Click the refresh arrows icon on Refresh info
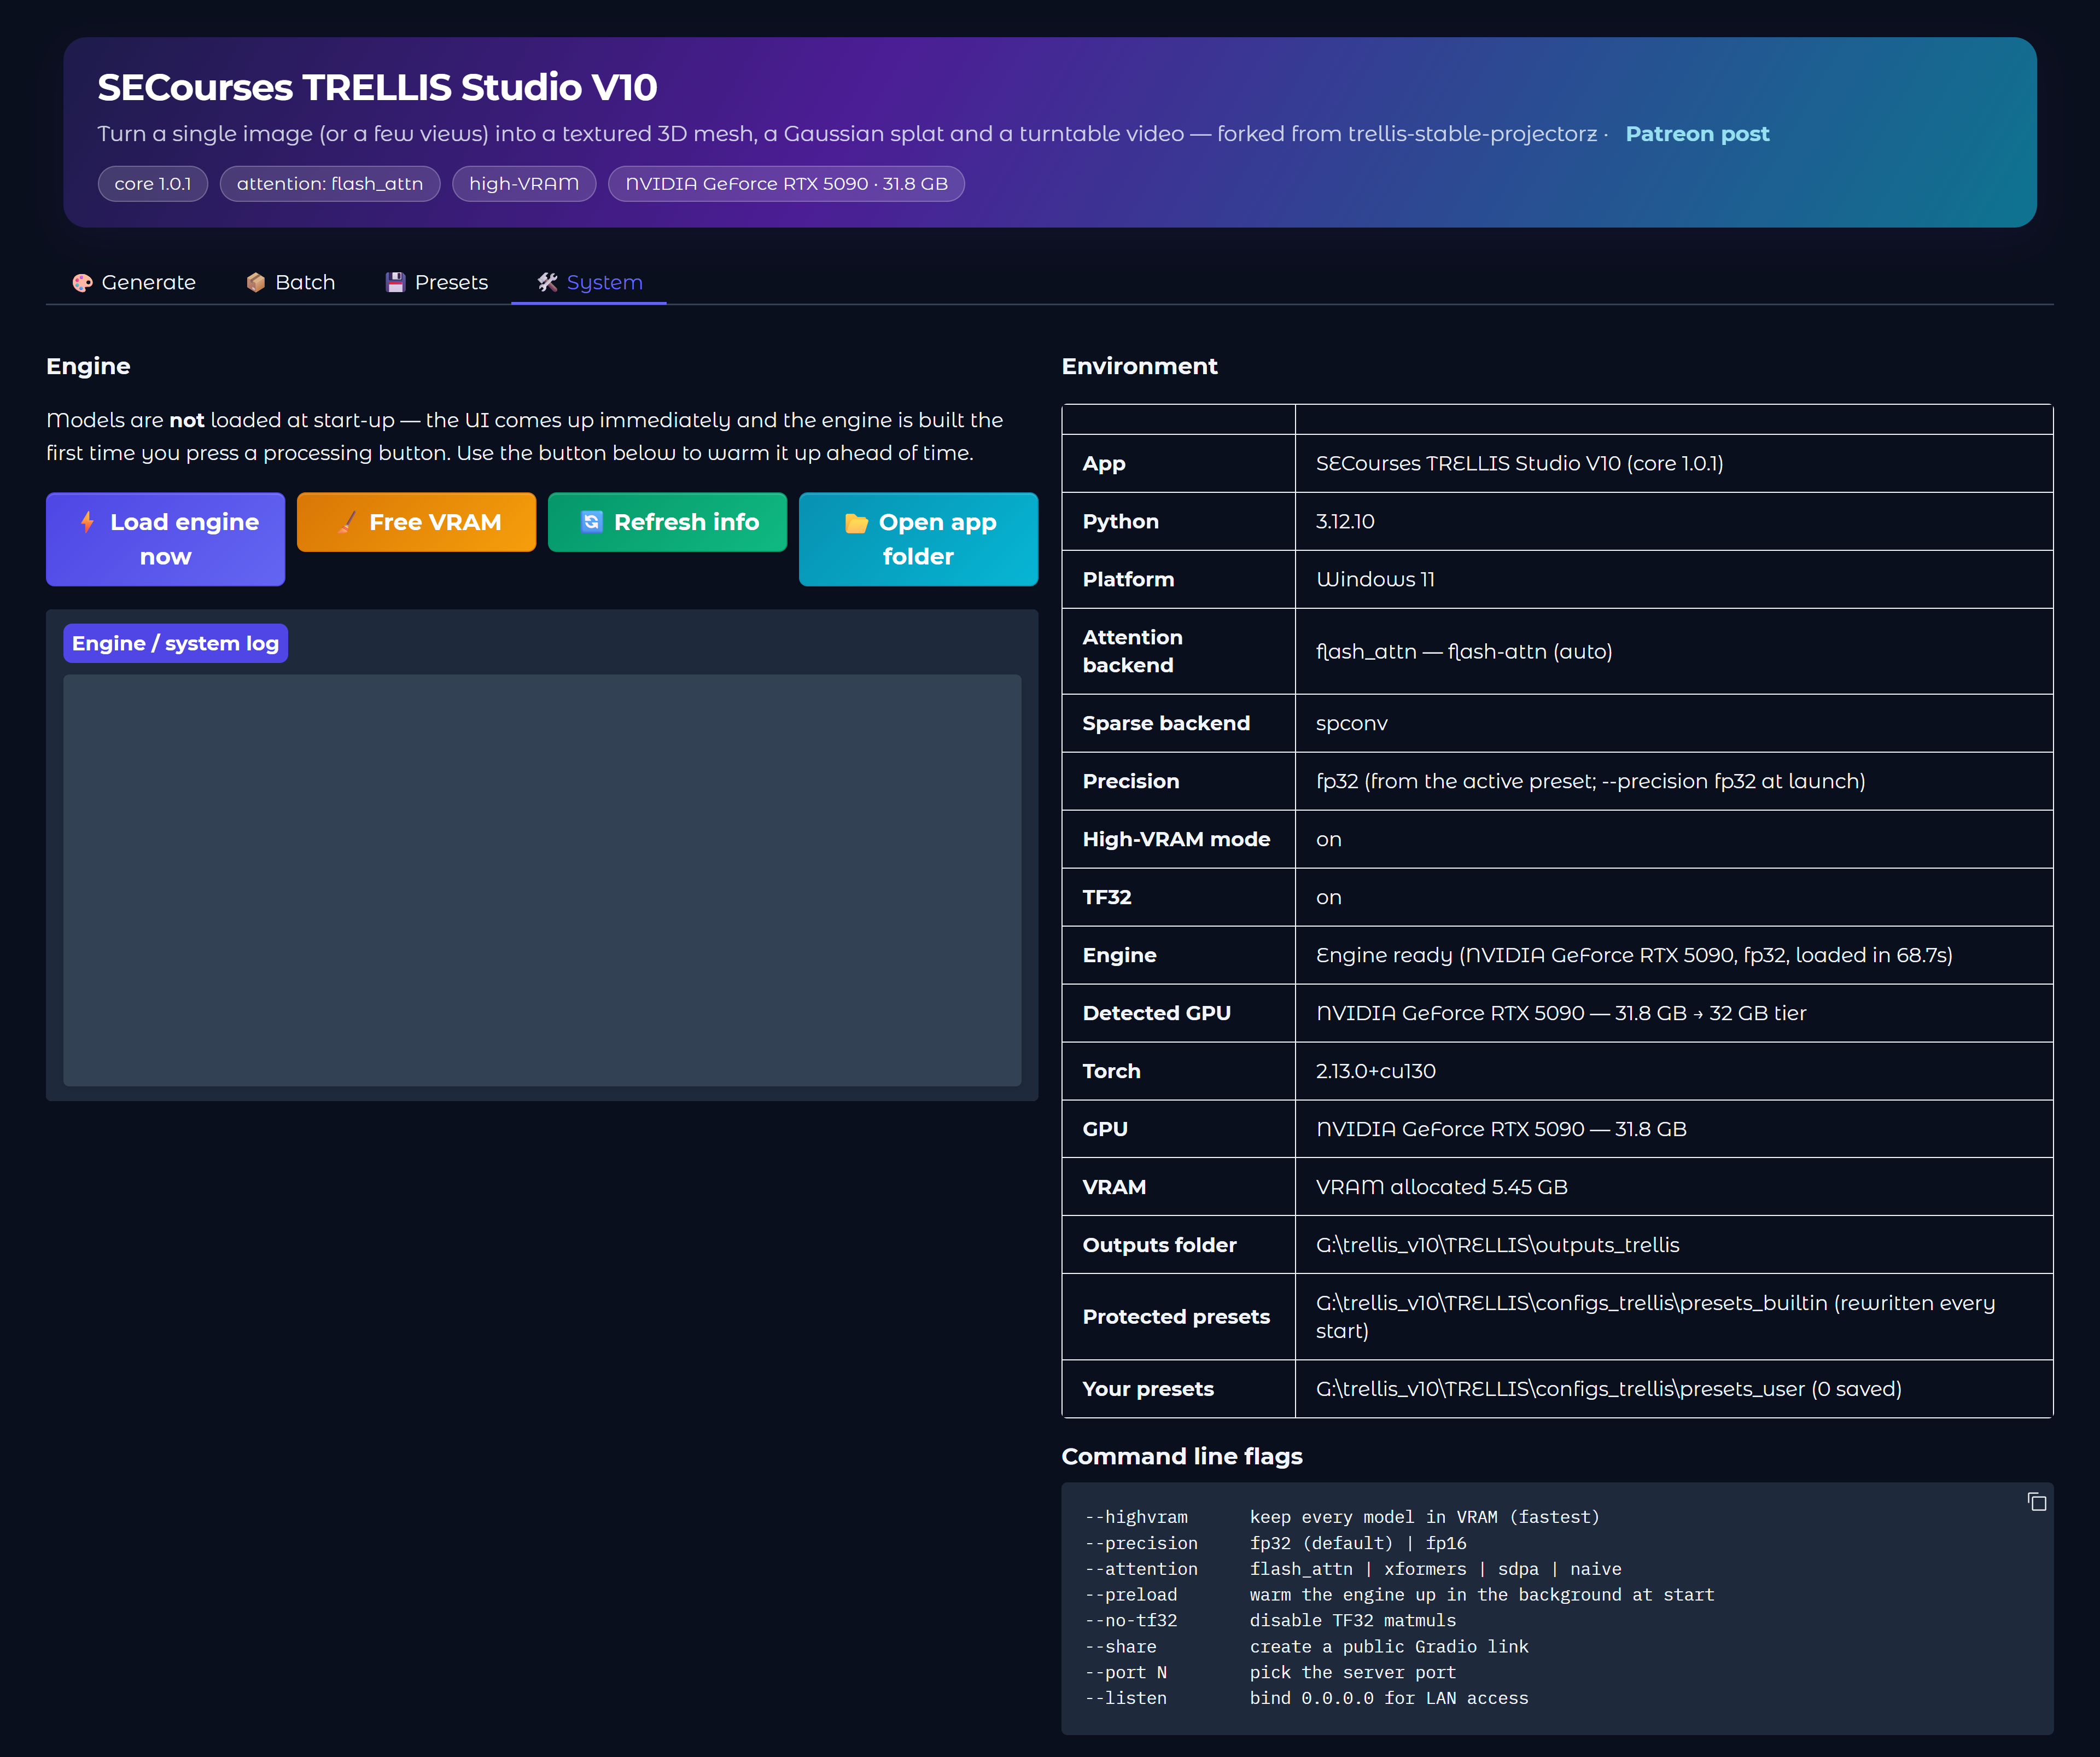The image size is (2100, 1757). tap(592, 522)
